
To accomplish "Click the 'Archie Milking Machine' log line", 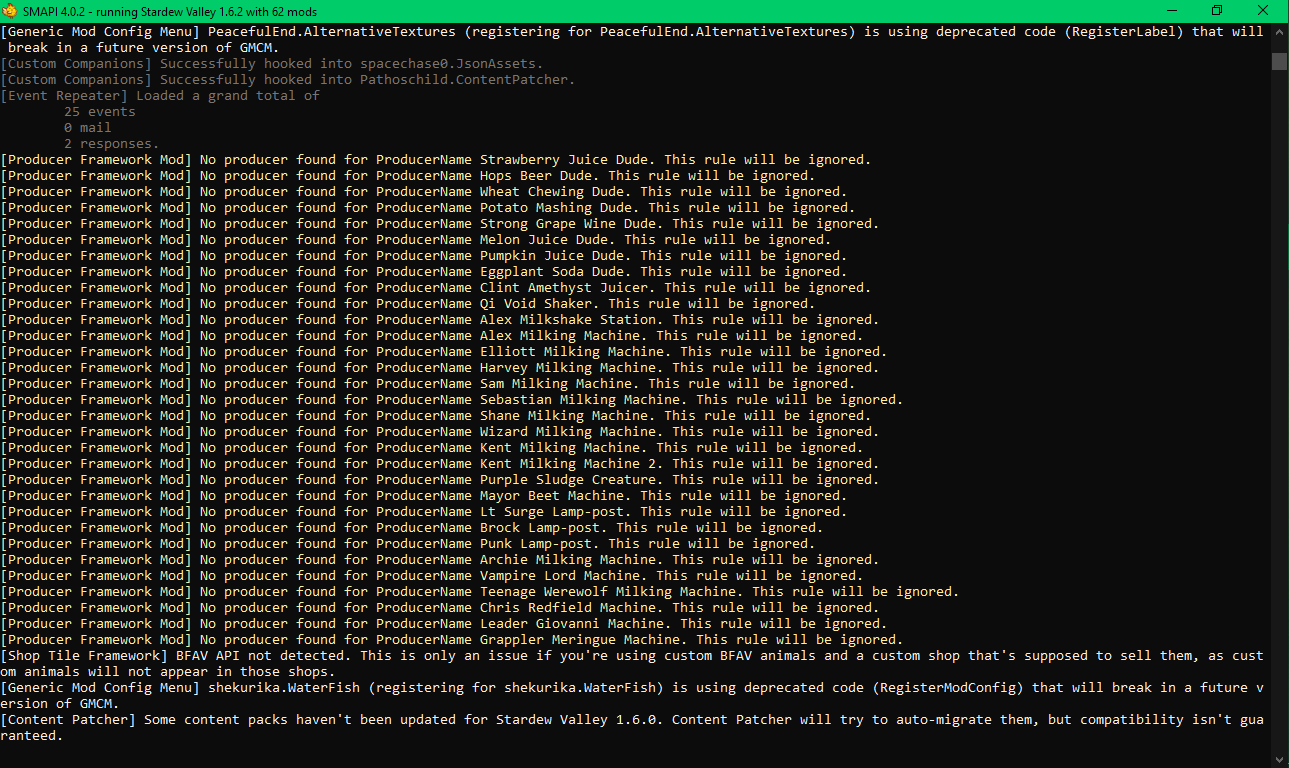I will (x=440, y=560).
